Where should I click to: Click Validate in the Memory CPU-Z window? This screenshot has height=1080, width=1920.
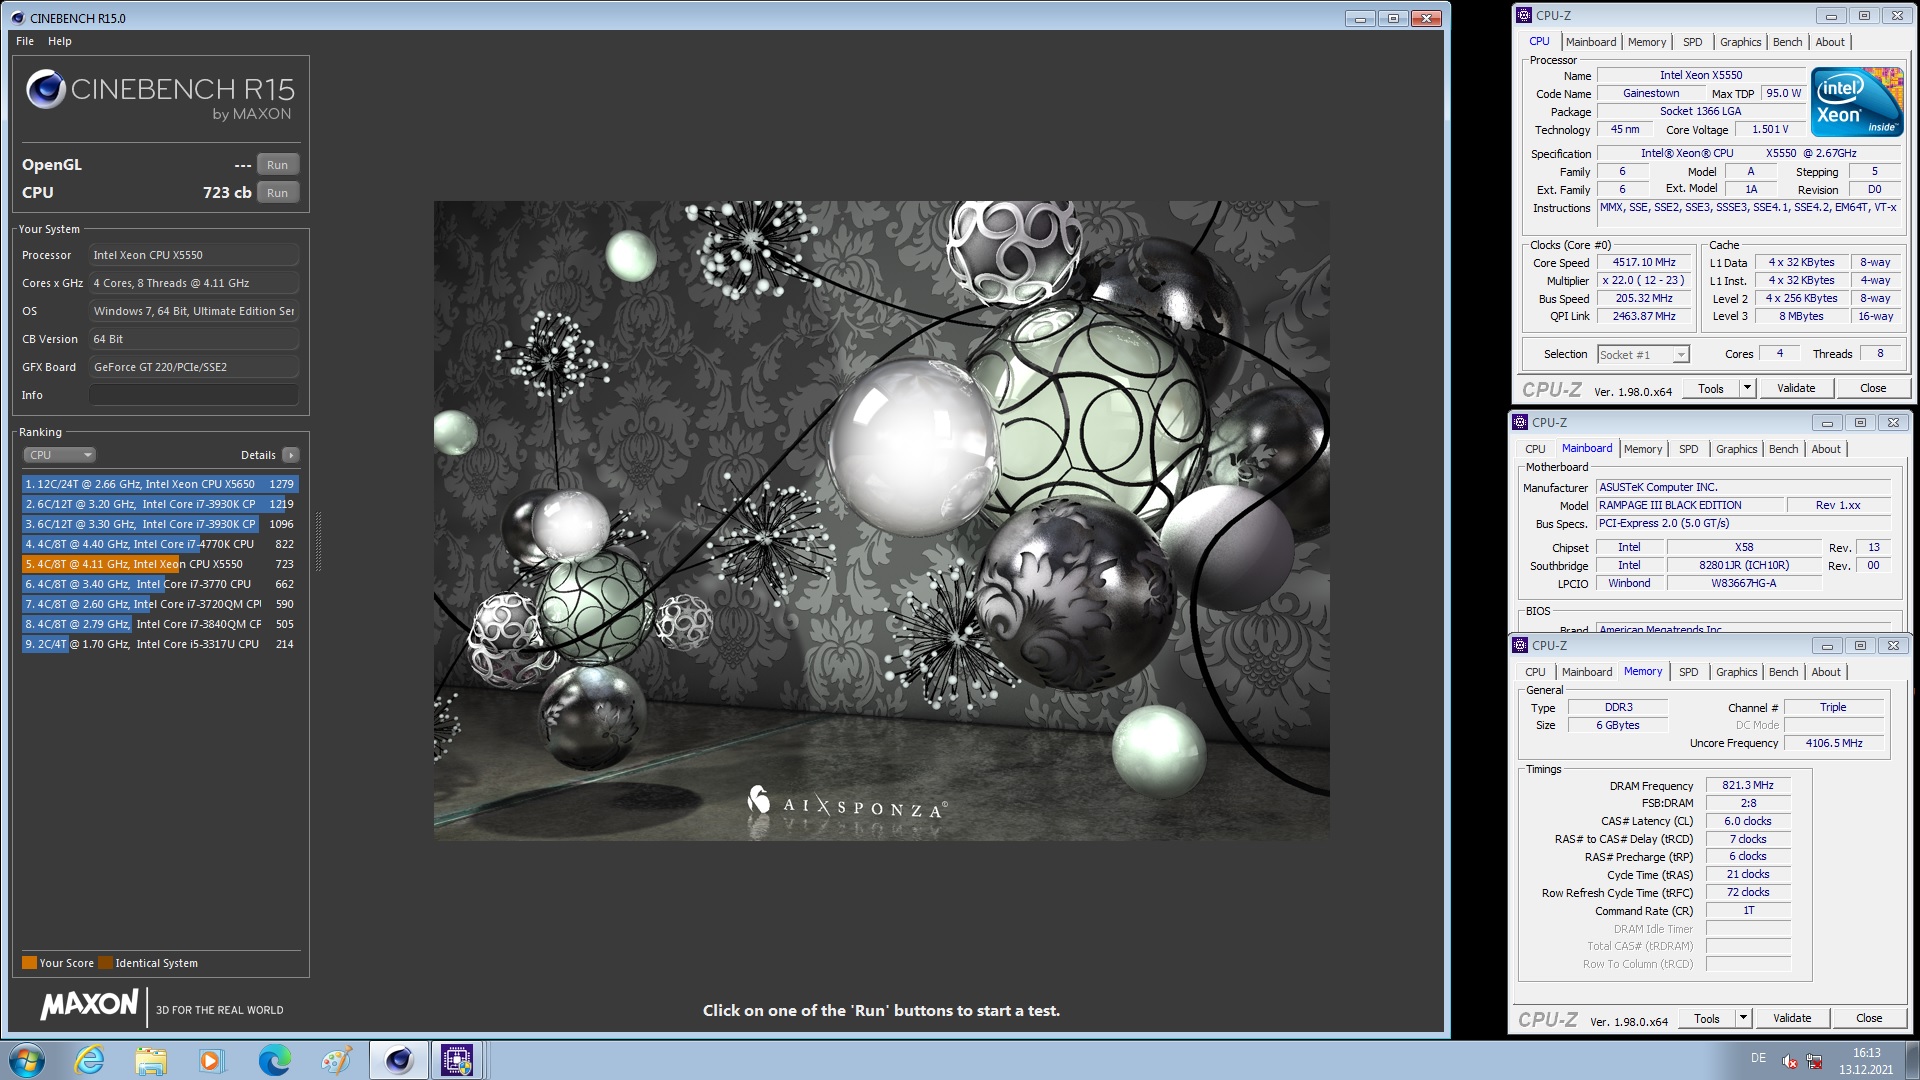pos(1792,1018)
